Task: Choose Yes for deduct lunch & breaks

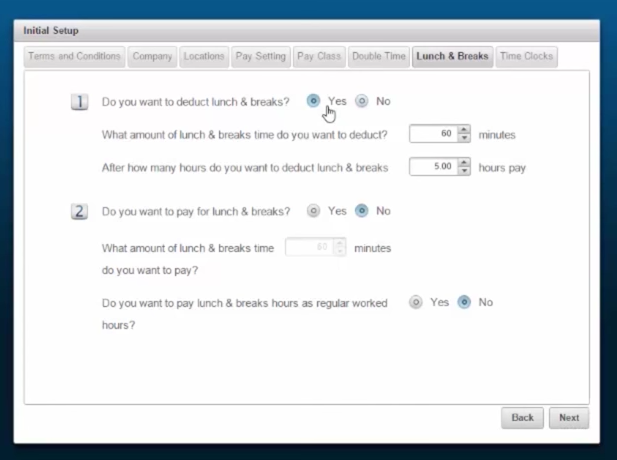Action: 313,101
